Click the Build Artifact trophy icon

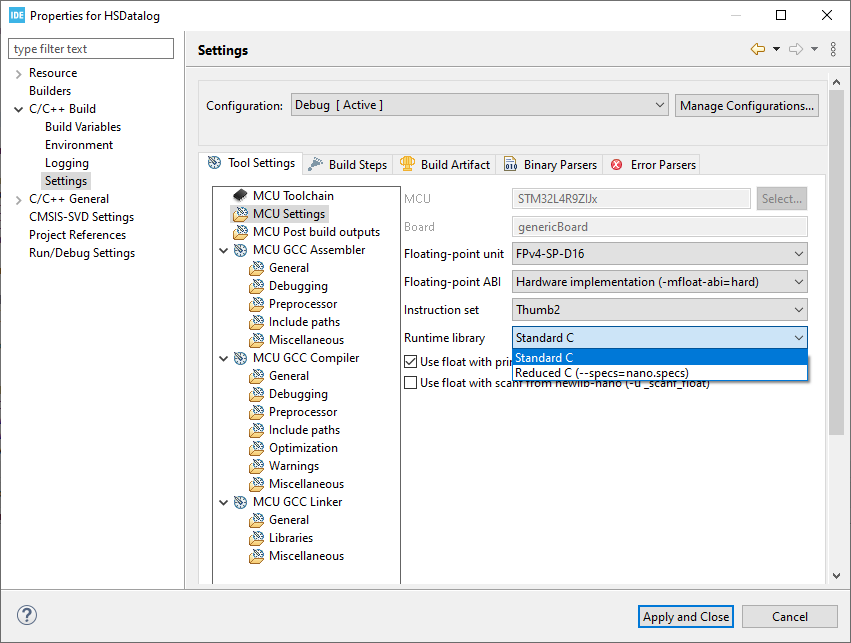(x=407, y=163)
